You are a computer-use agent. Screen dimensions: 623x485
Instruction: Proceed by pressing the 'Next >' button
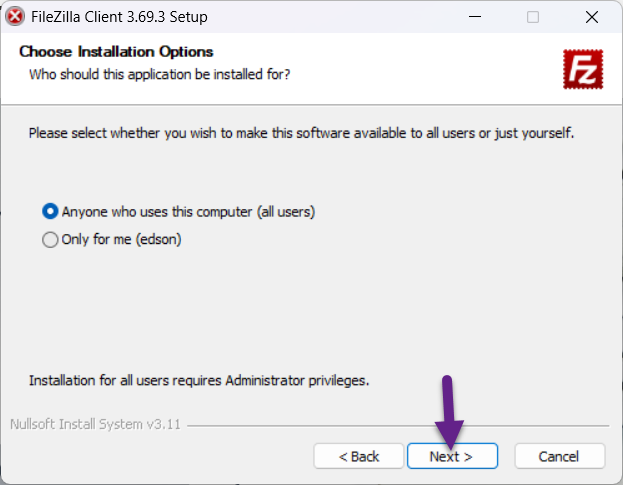452,456
